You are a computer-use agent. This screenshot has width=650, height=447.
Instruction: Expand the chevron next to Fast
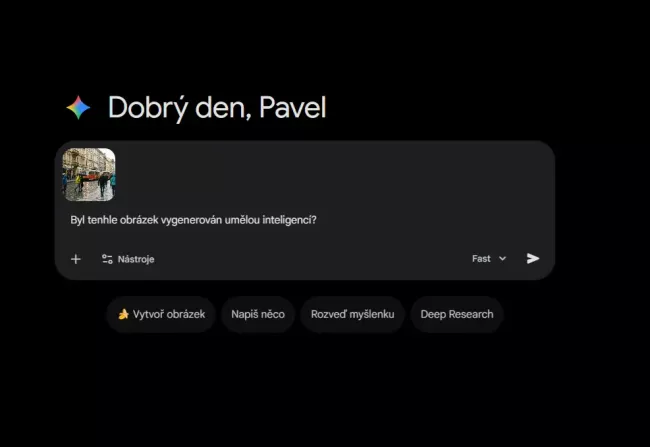click(502, 259)
